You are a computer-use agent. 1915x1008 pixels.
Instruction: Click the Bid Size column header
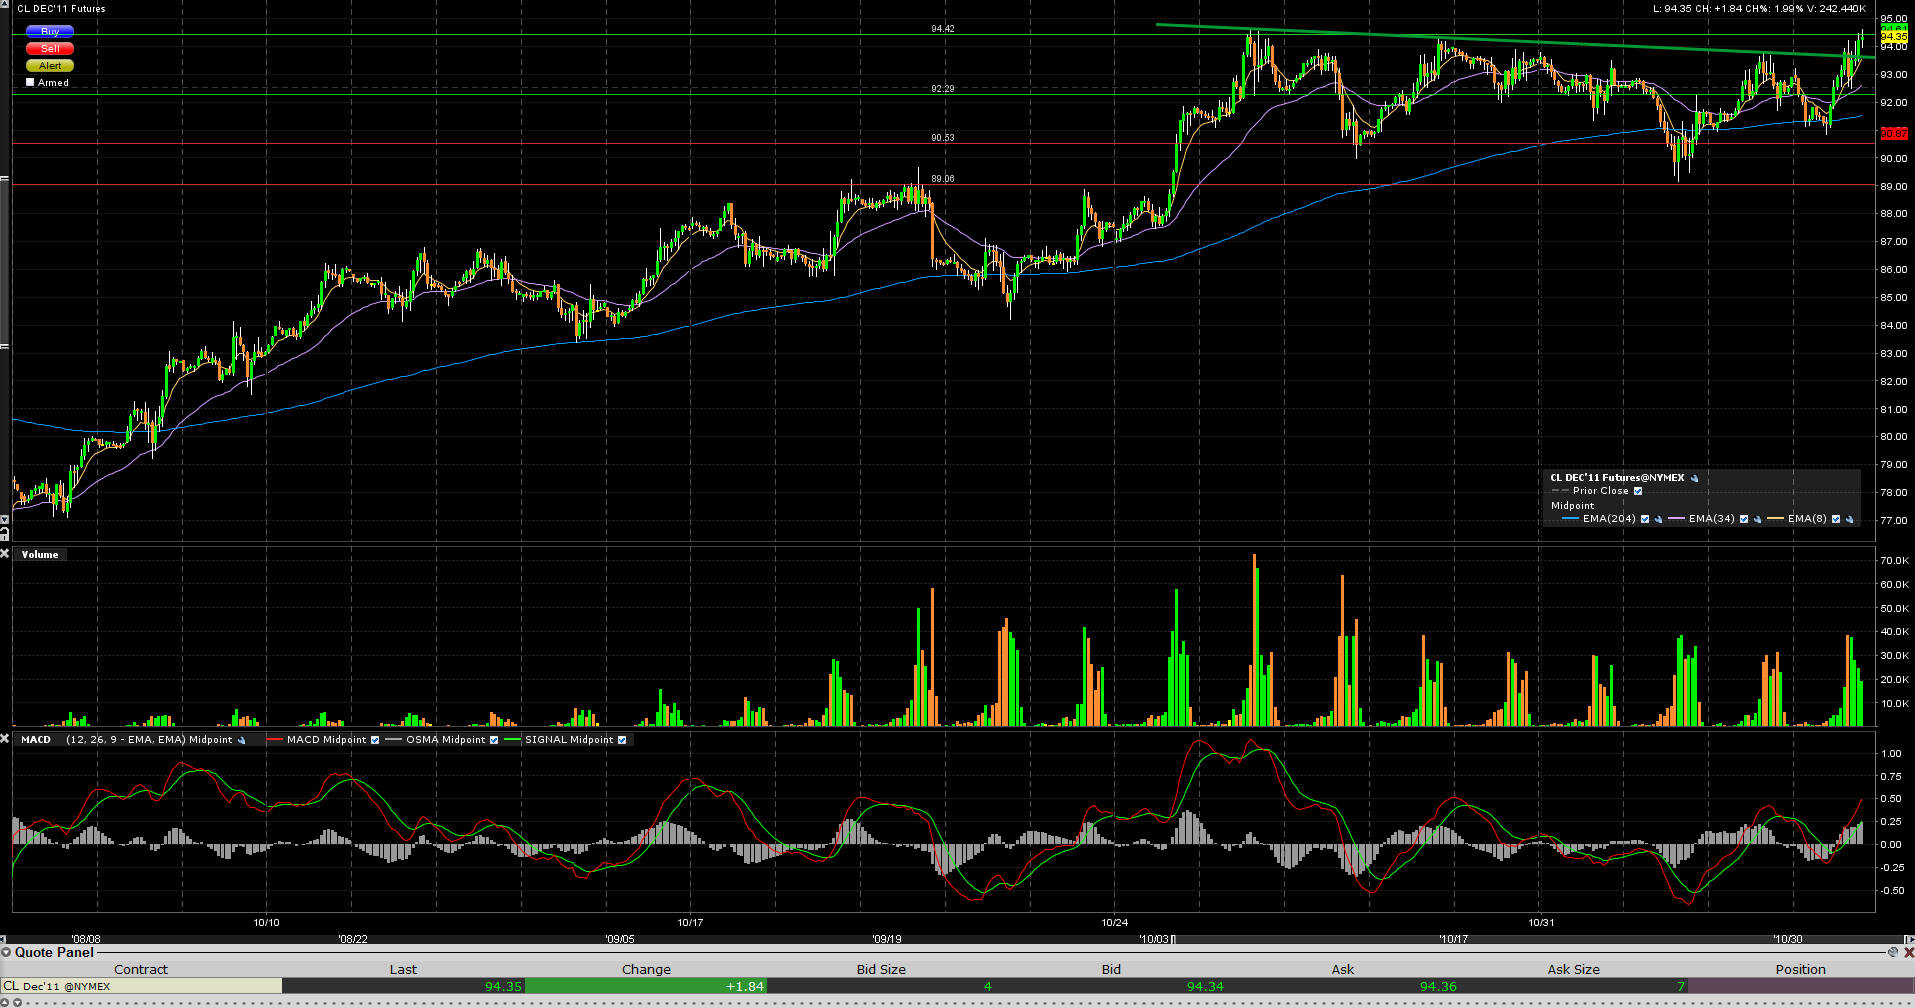(881, 969)
